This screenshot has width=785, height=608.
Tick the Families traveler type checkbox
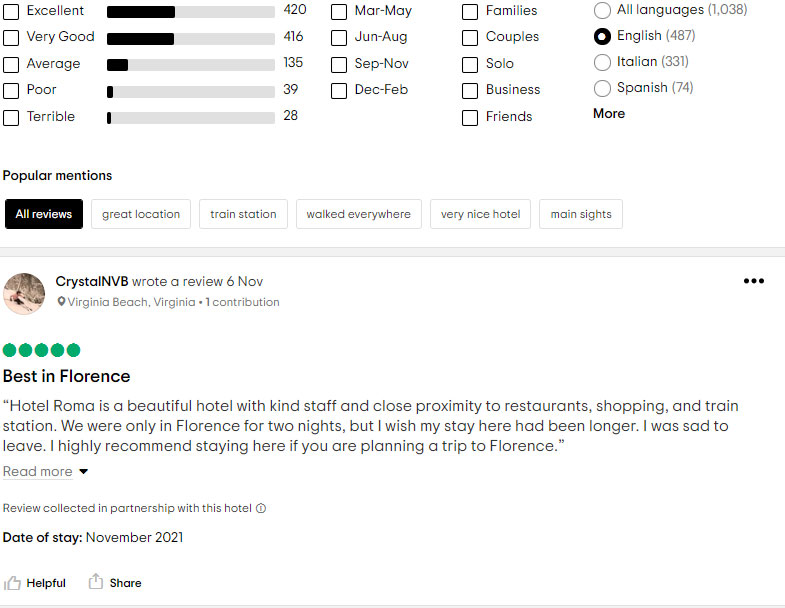click(x=470, y=12)
